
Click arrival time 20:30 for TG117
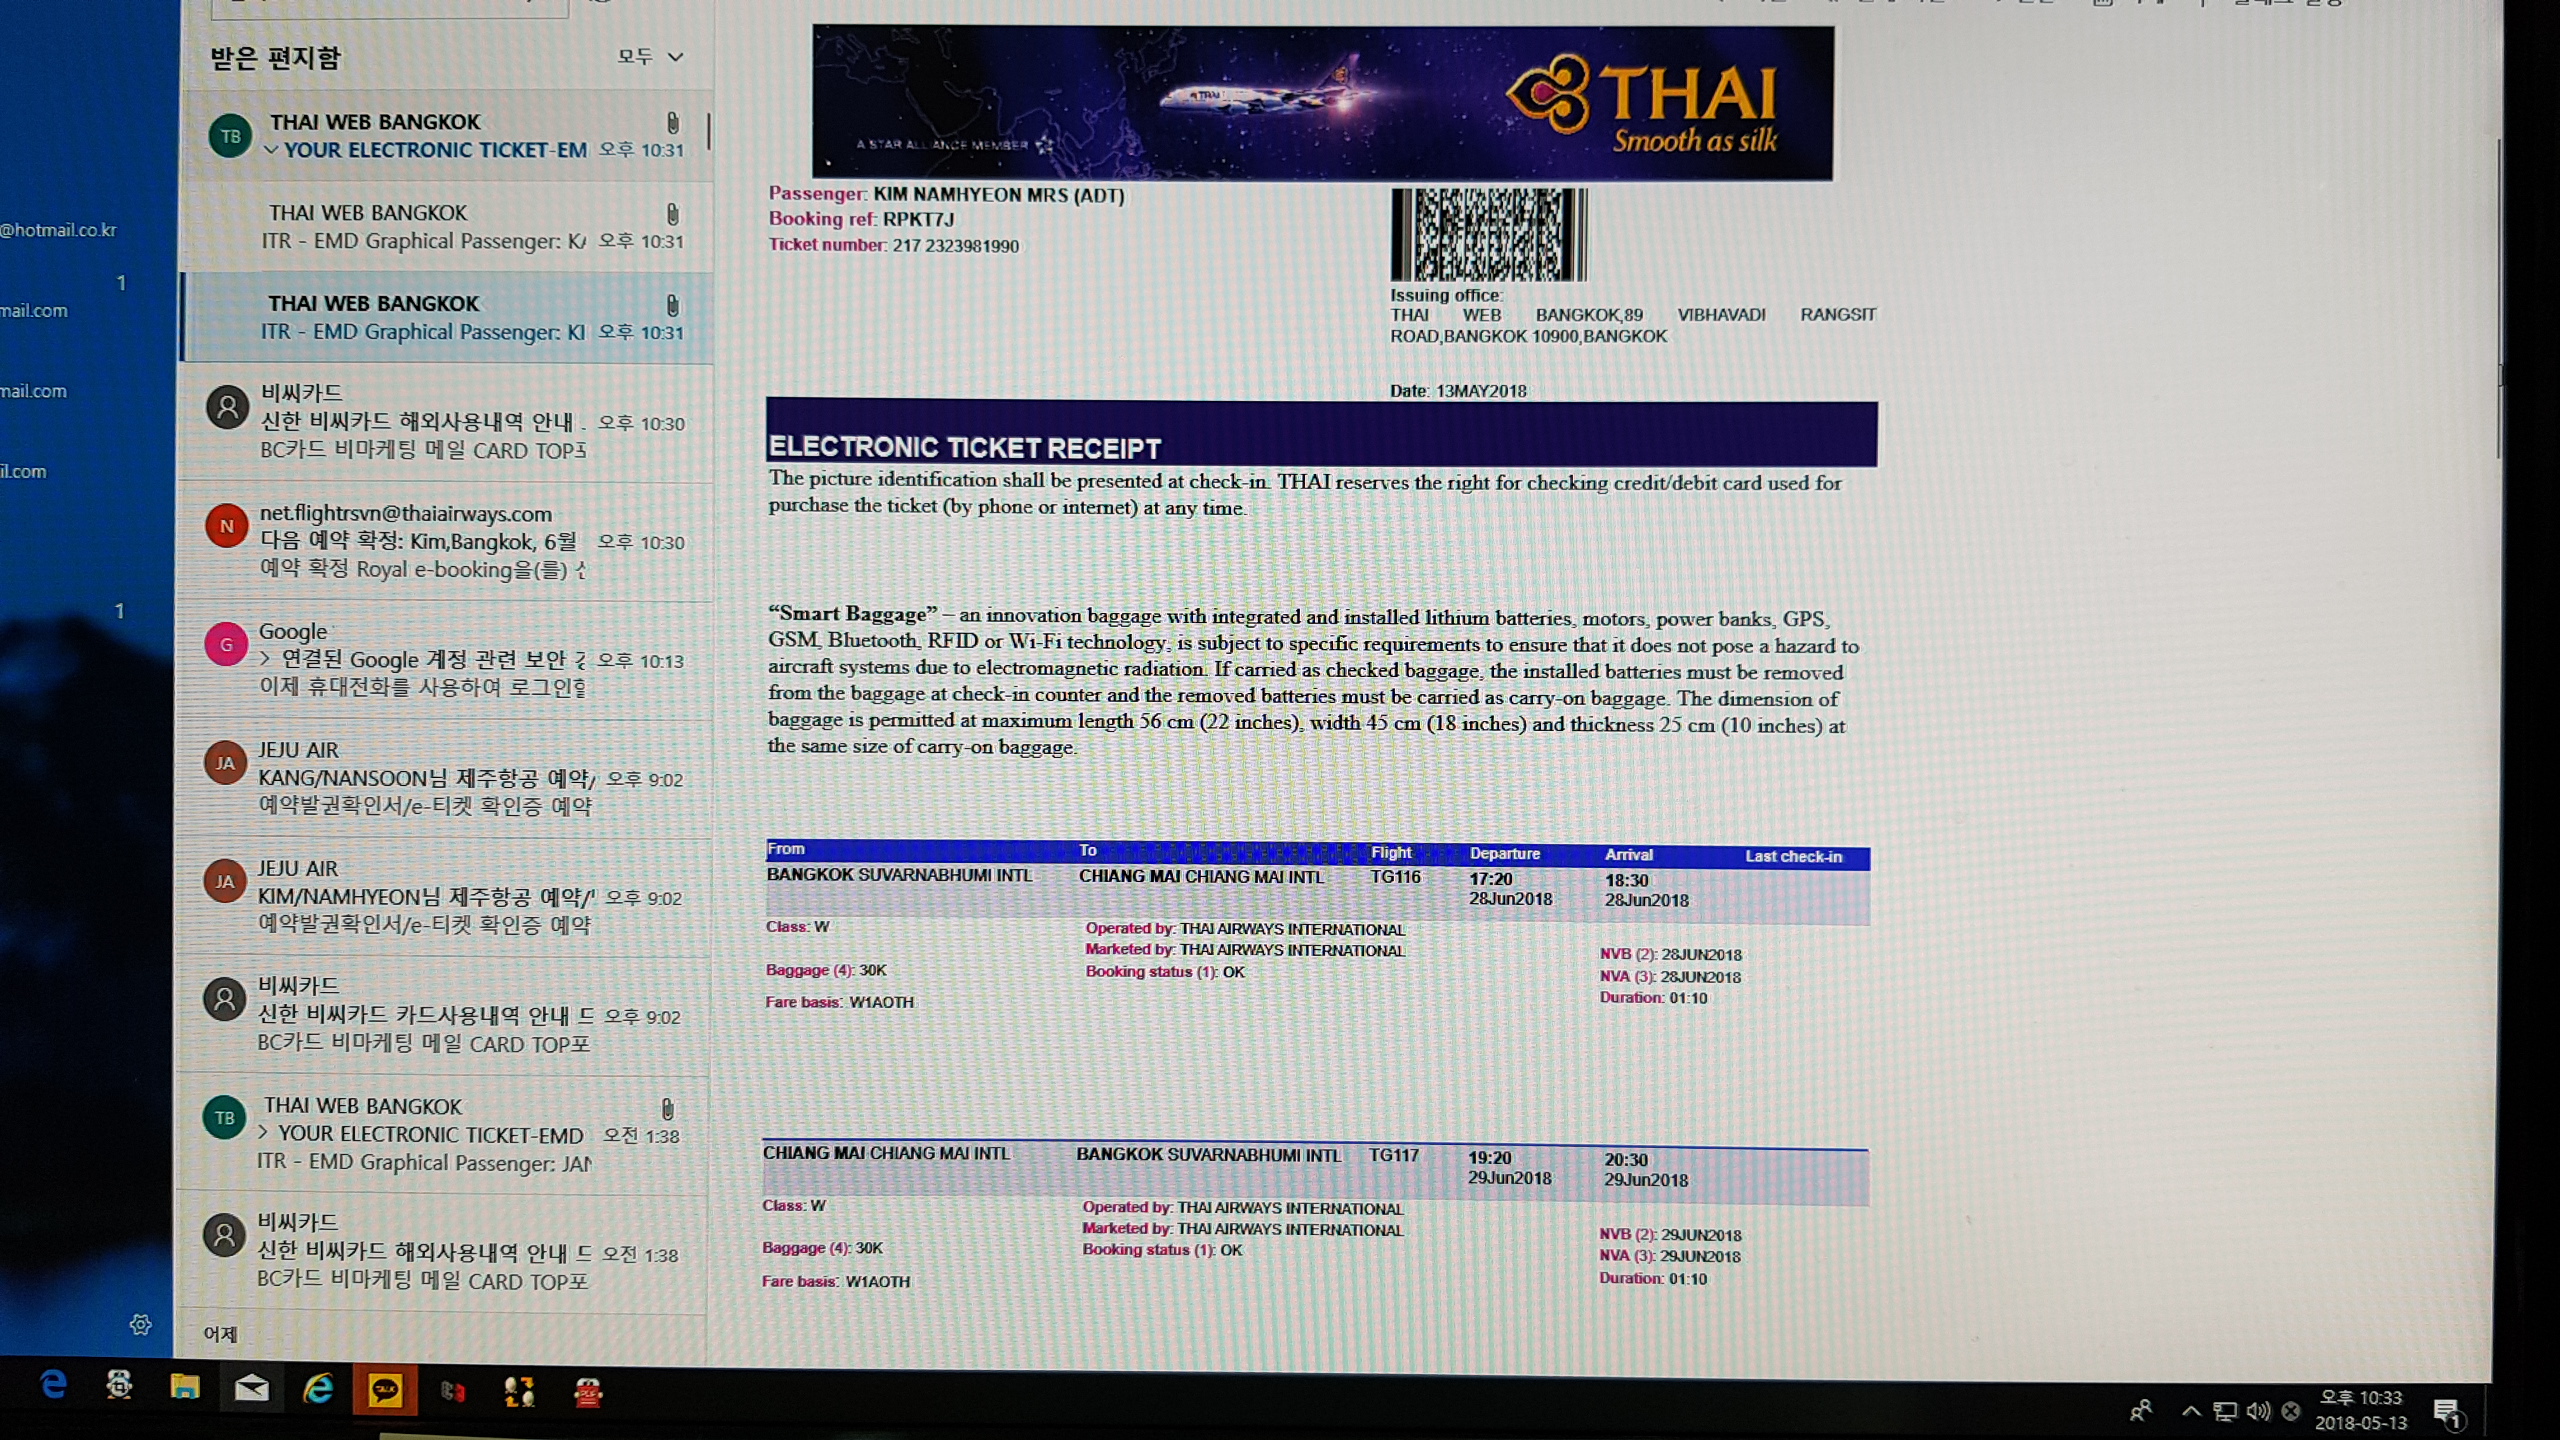1626,1160
